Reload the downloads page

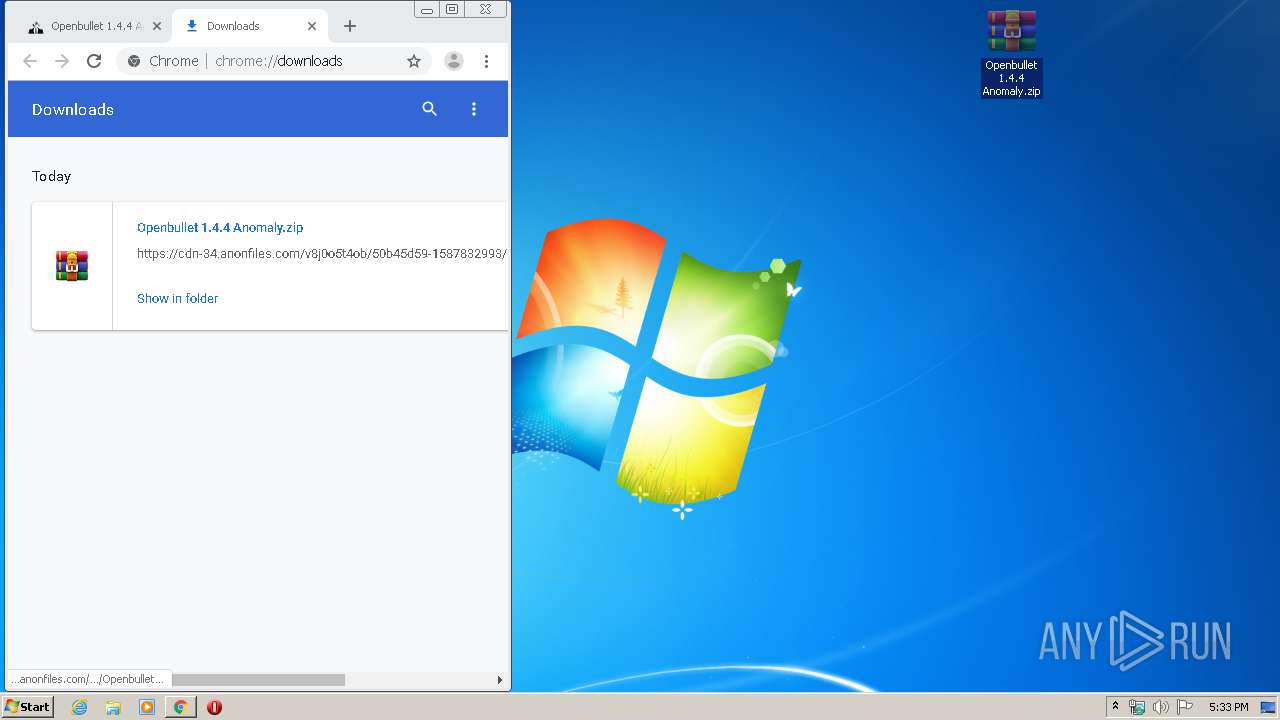(94, 61)
